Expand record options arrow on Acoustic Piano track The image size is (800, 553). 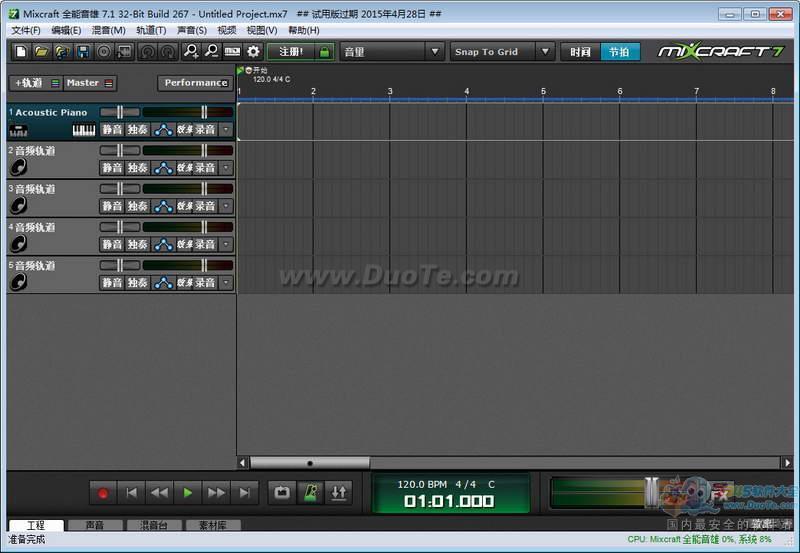226,130
